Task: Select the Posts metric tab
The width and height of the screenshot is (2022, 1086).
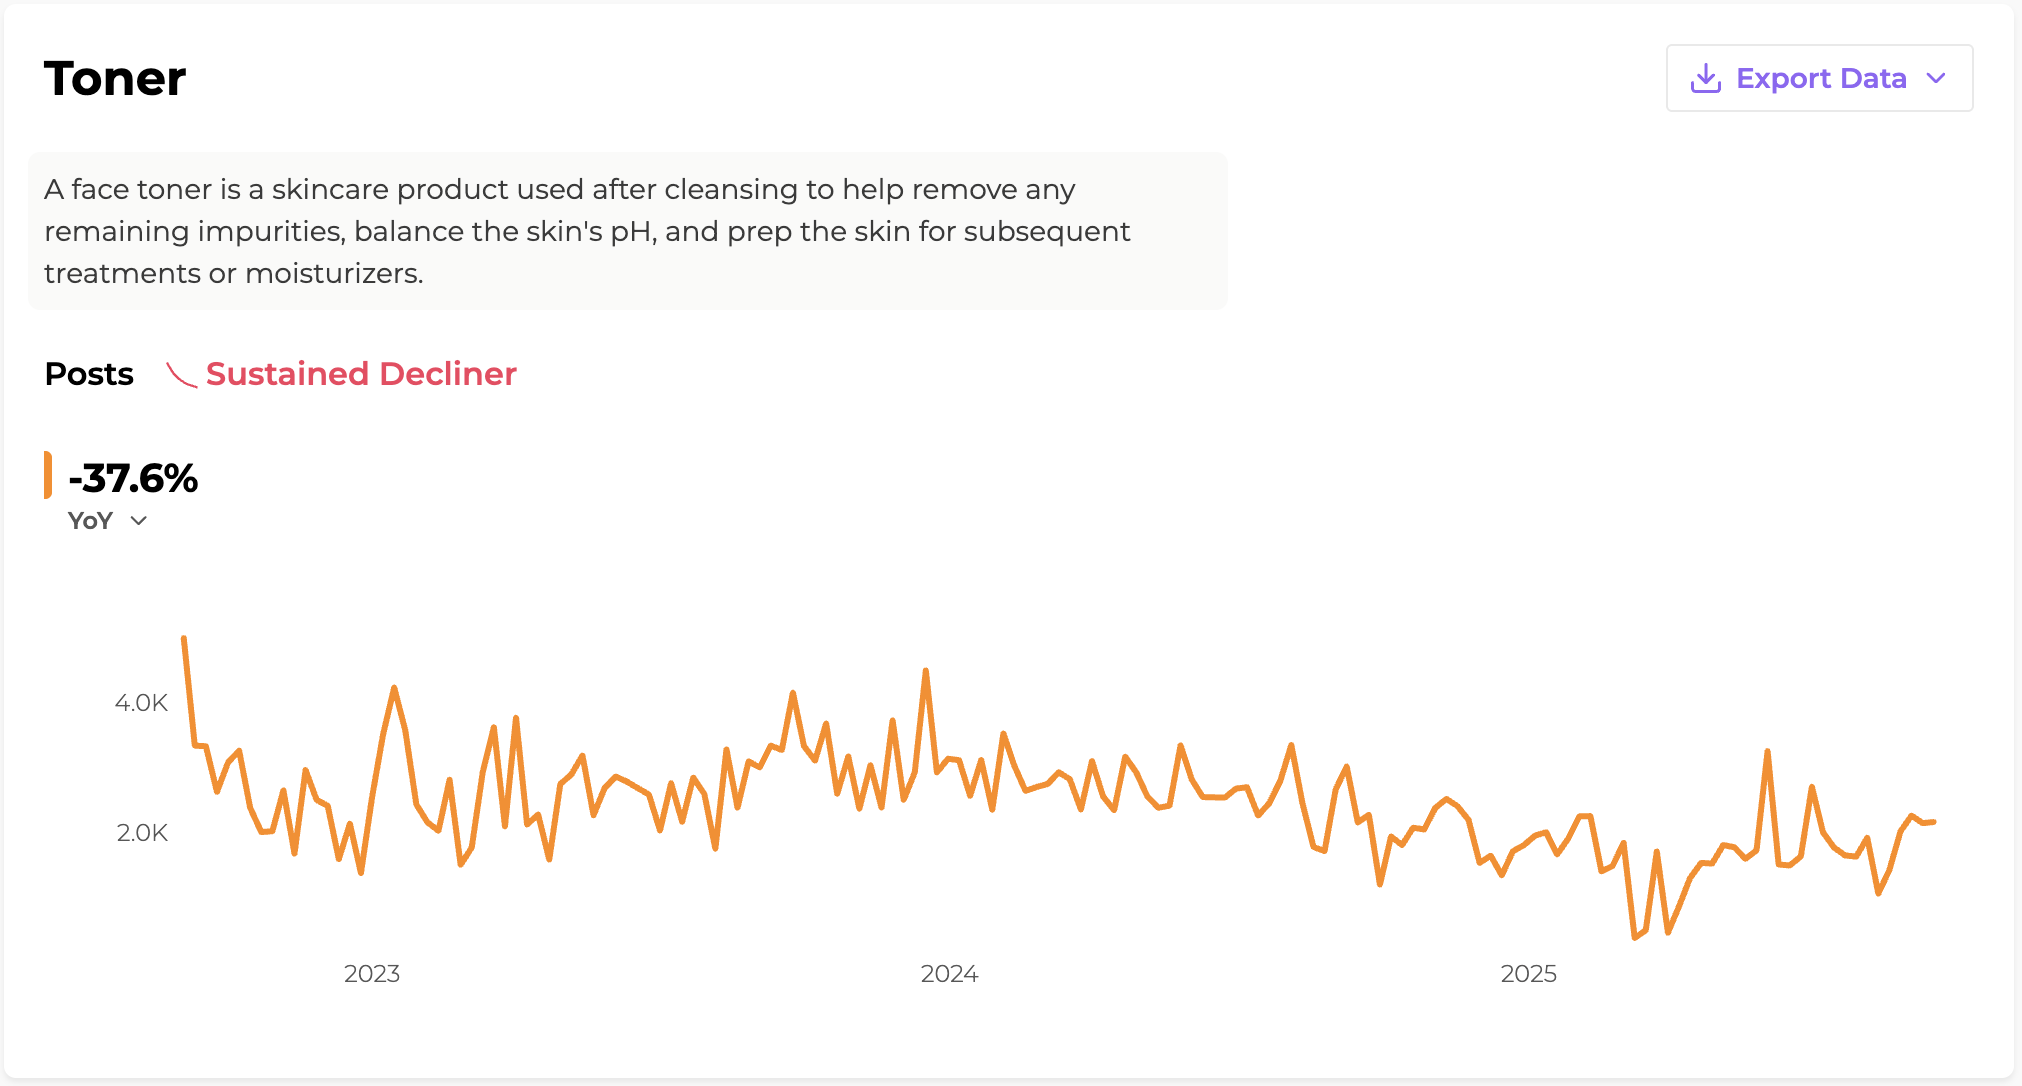Action: tap(89, 374)
